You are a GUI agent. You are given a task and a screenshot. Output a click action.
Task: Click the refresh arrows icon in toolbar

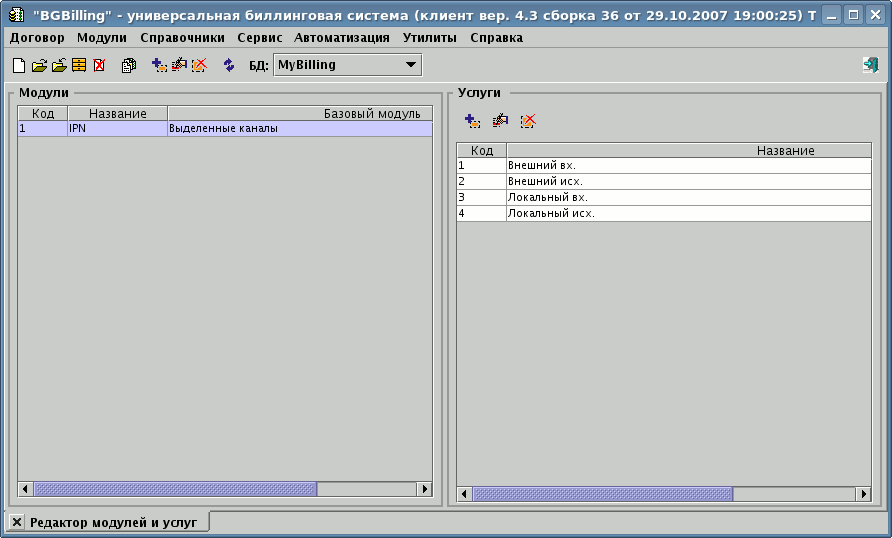tap(229, 65)
